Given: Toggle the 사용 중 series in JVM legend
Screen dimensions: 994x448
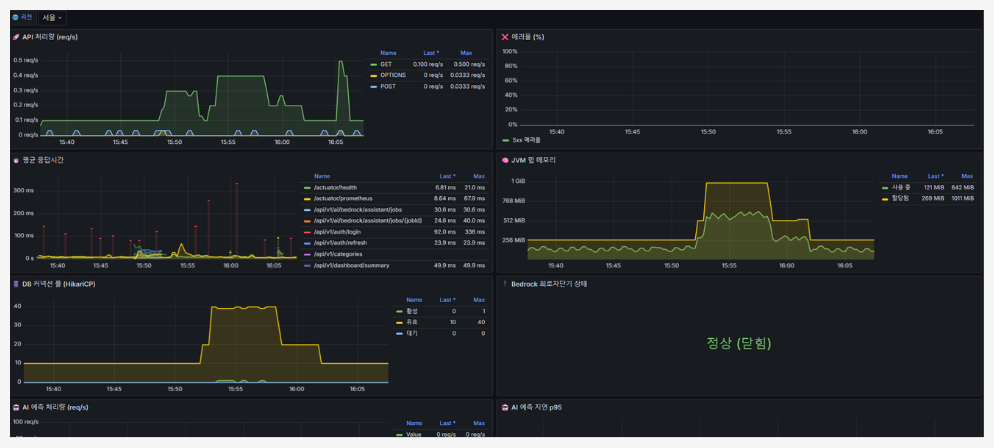Looking at the screenshot, I should [x=901, y=188].
